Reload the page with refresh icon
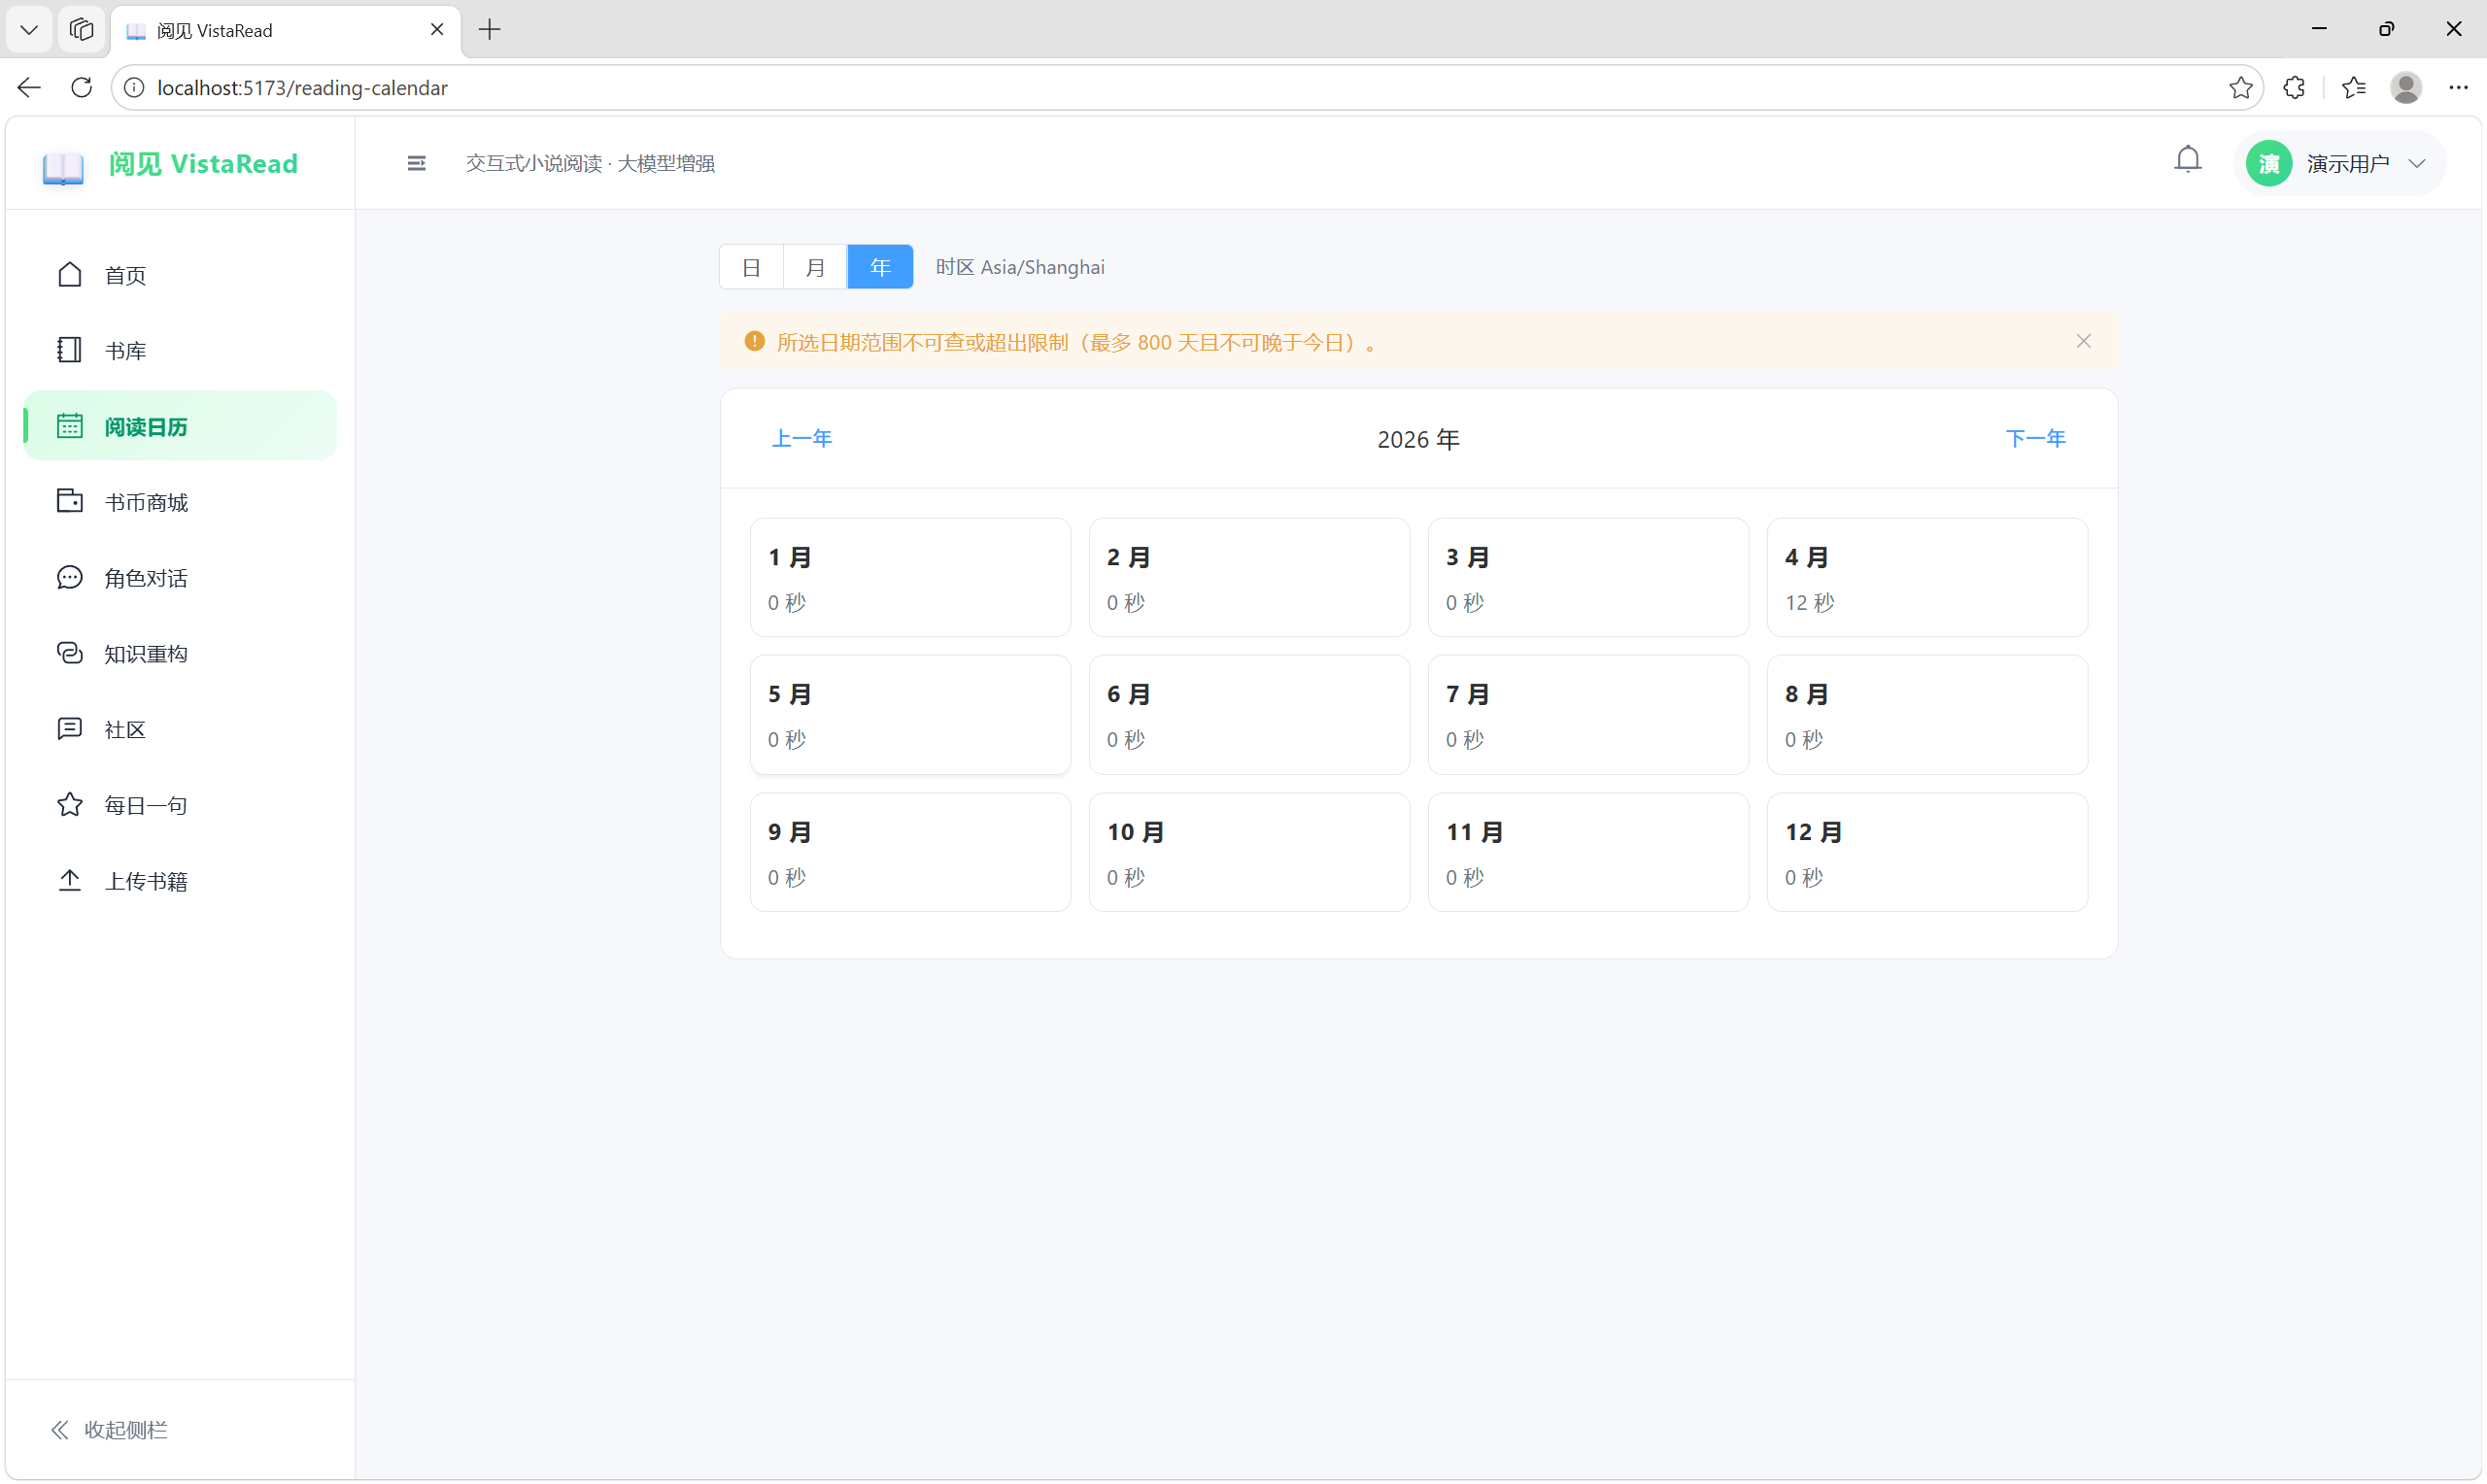 pyautogui.click(x=82, y=88)
